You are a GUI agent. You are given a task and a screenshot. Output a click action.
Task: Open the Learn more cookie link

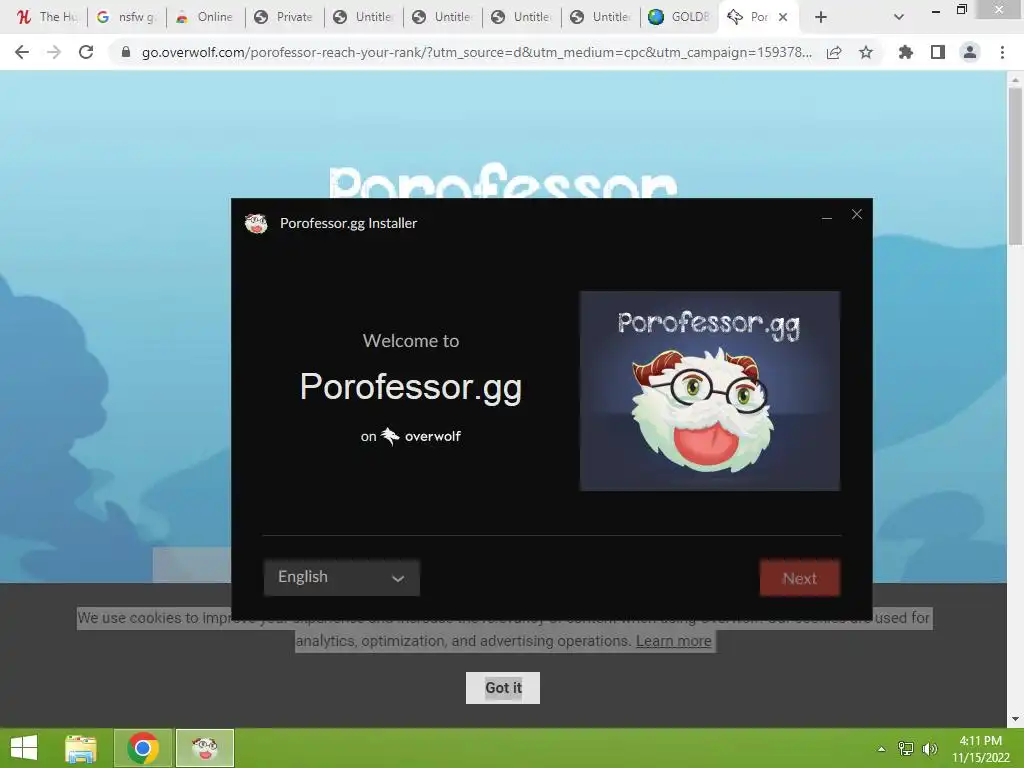(x=673, y=641)
